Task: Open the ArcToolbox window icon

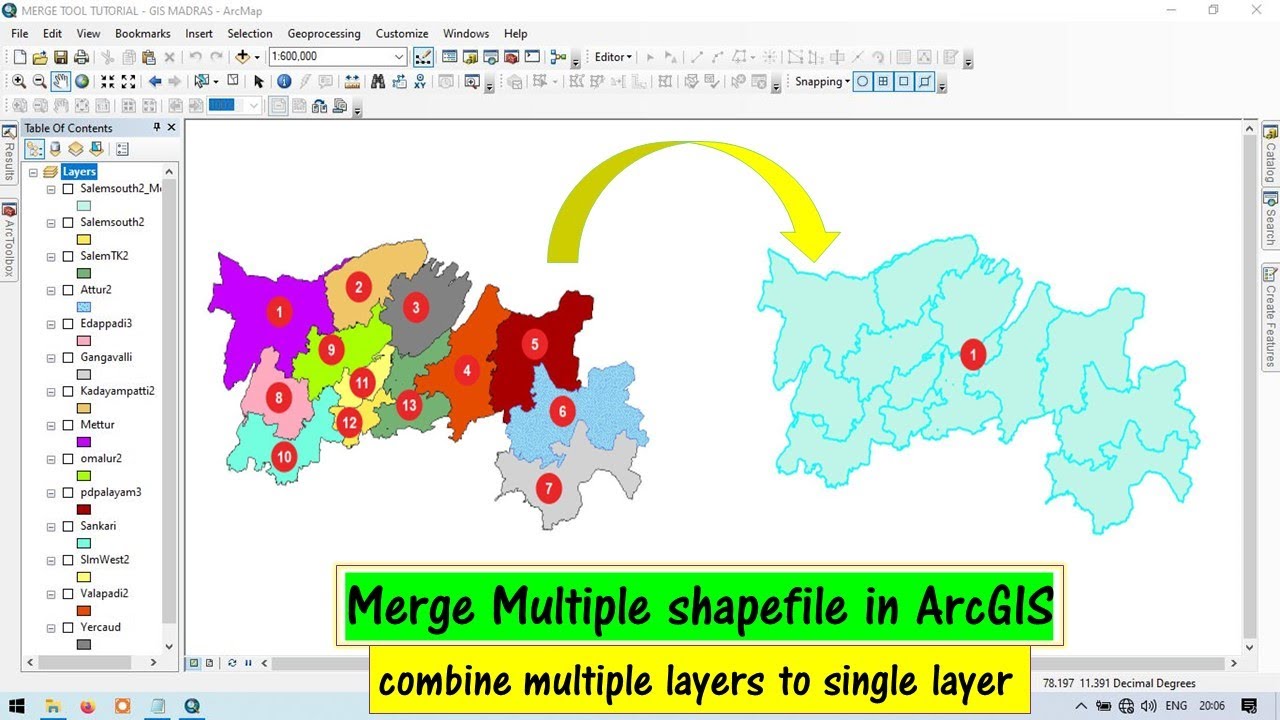Action: [x=511, y=57]
